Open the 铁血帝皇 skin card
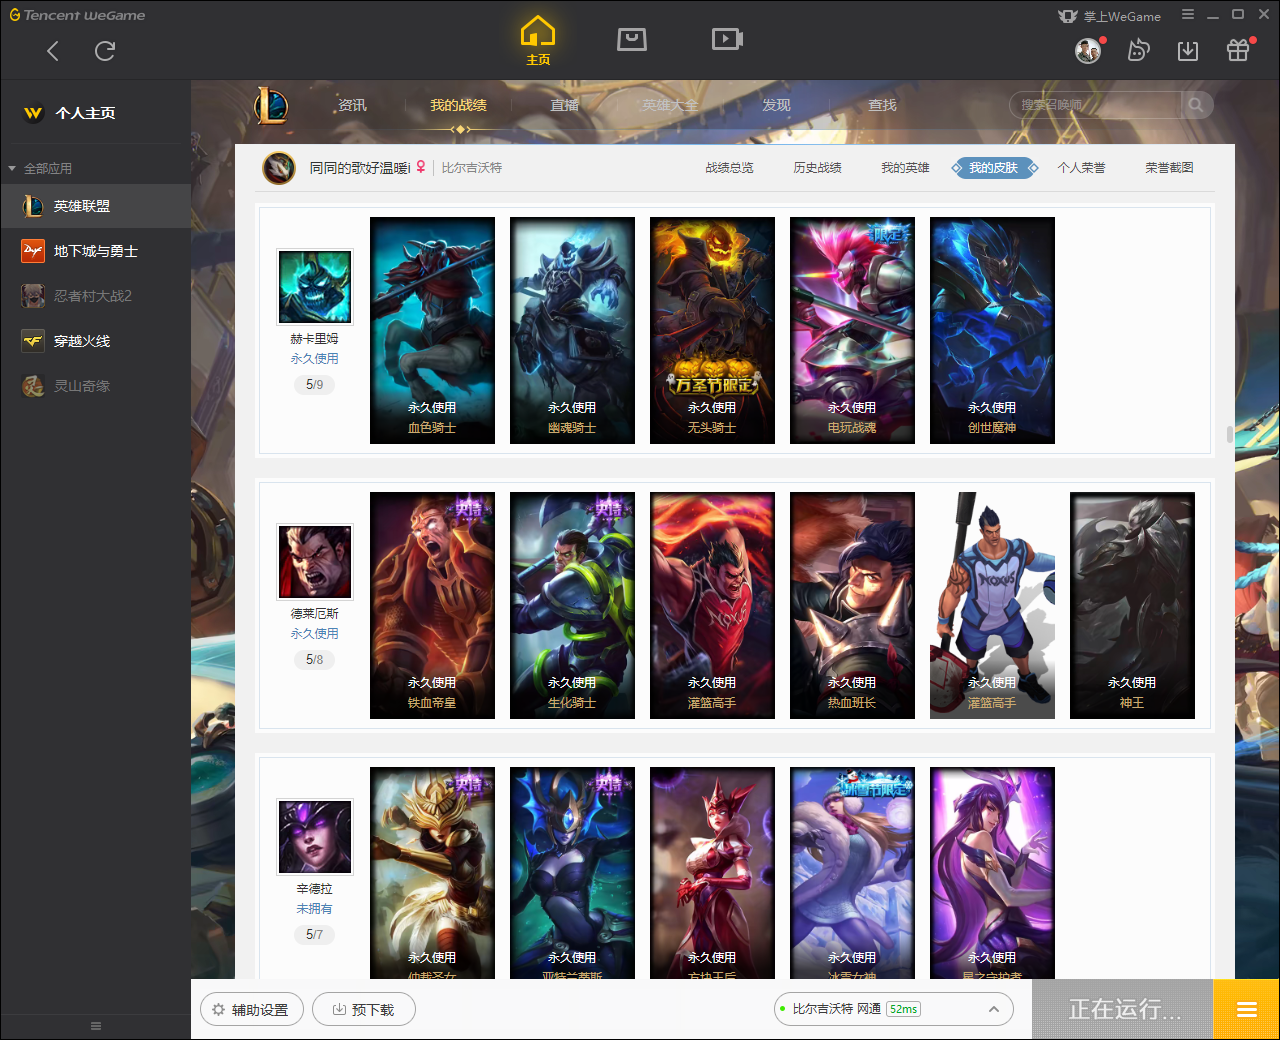1280x1040 pixels. click(x=432, y=605)
